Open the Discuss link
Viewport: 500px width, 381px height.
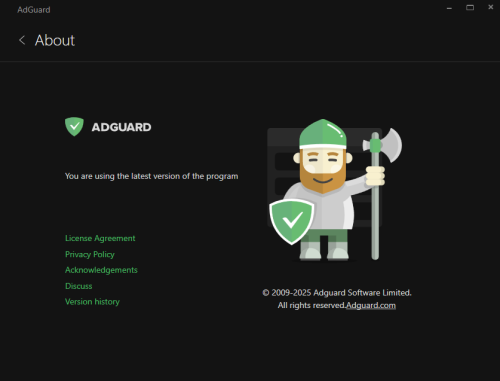(78, 286)
